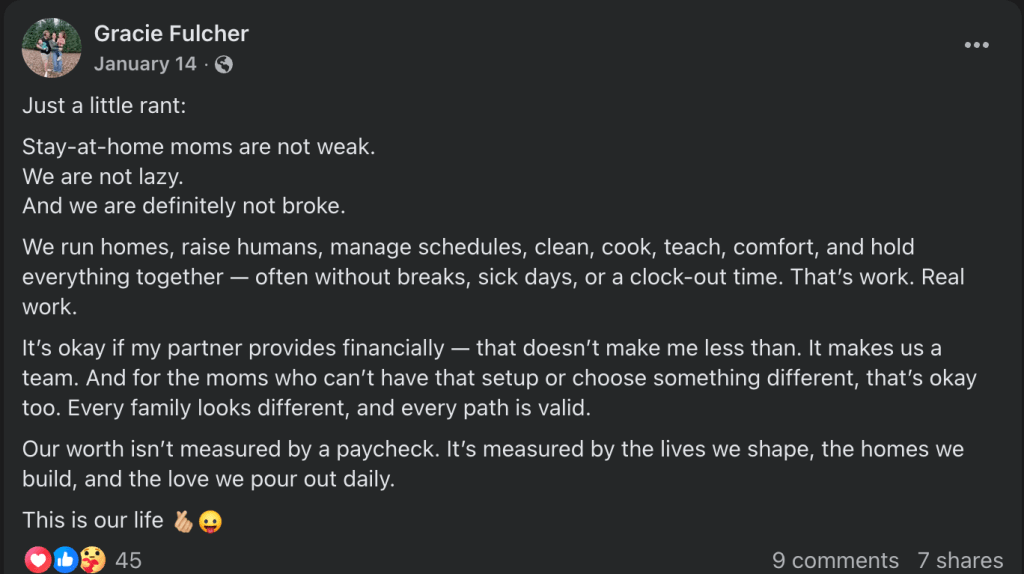
Task: Open the January 14 post timestamp
Action: point(145,64)
